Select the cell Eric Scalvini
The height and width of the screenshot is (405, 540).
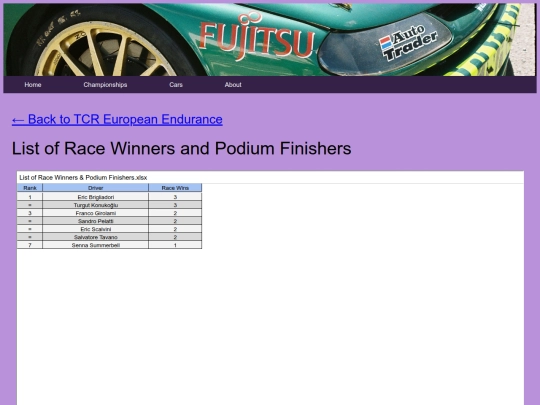click(96, 229)
